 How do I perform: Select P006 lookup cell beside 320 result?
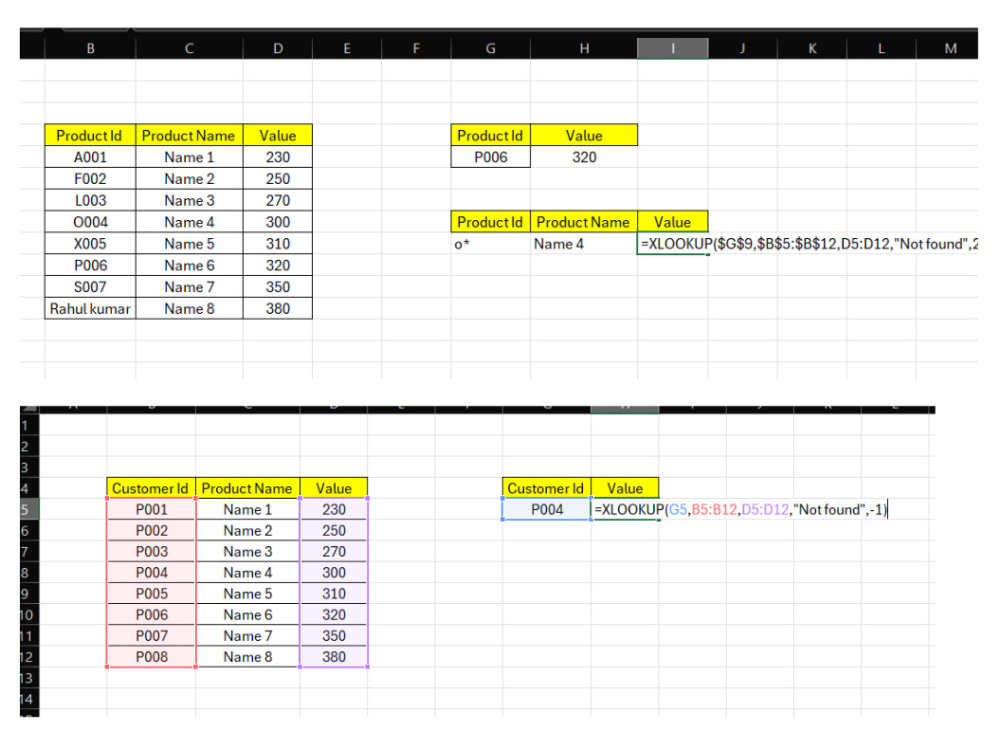click(x=490, y=157)
